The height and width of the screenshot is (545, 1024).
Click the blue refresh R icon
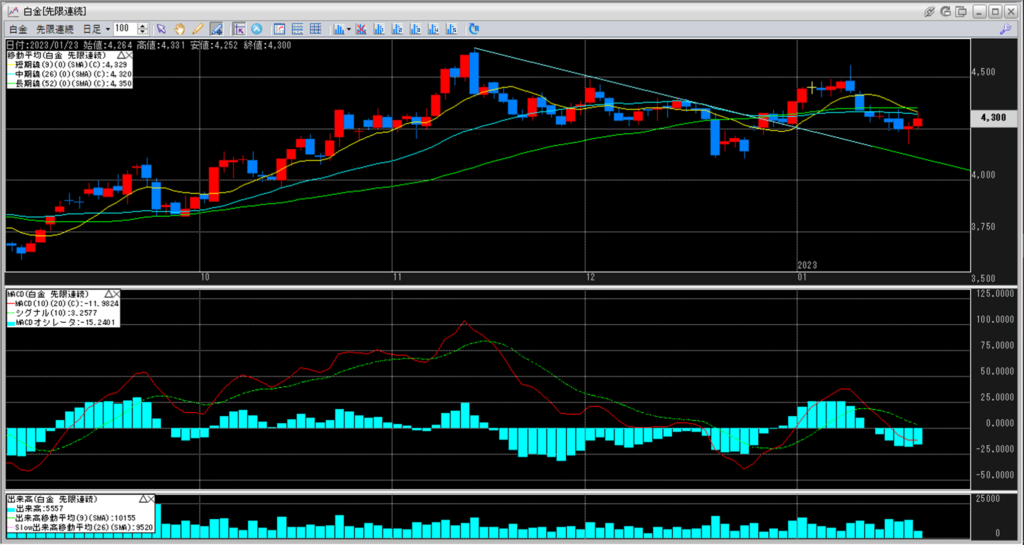point(473,29)
